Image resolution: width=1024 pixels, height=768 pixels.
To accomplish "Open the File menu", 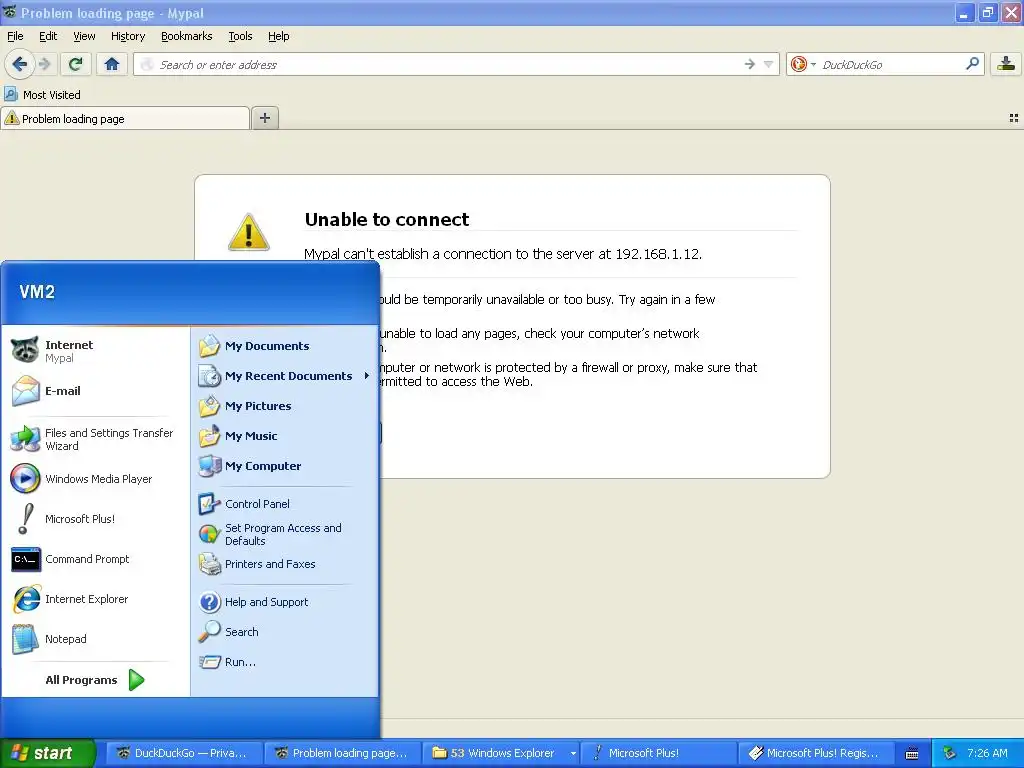I will [x=15, y=36].
